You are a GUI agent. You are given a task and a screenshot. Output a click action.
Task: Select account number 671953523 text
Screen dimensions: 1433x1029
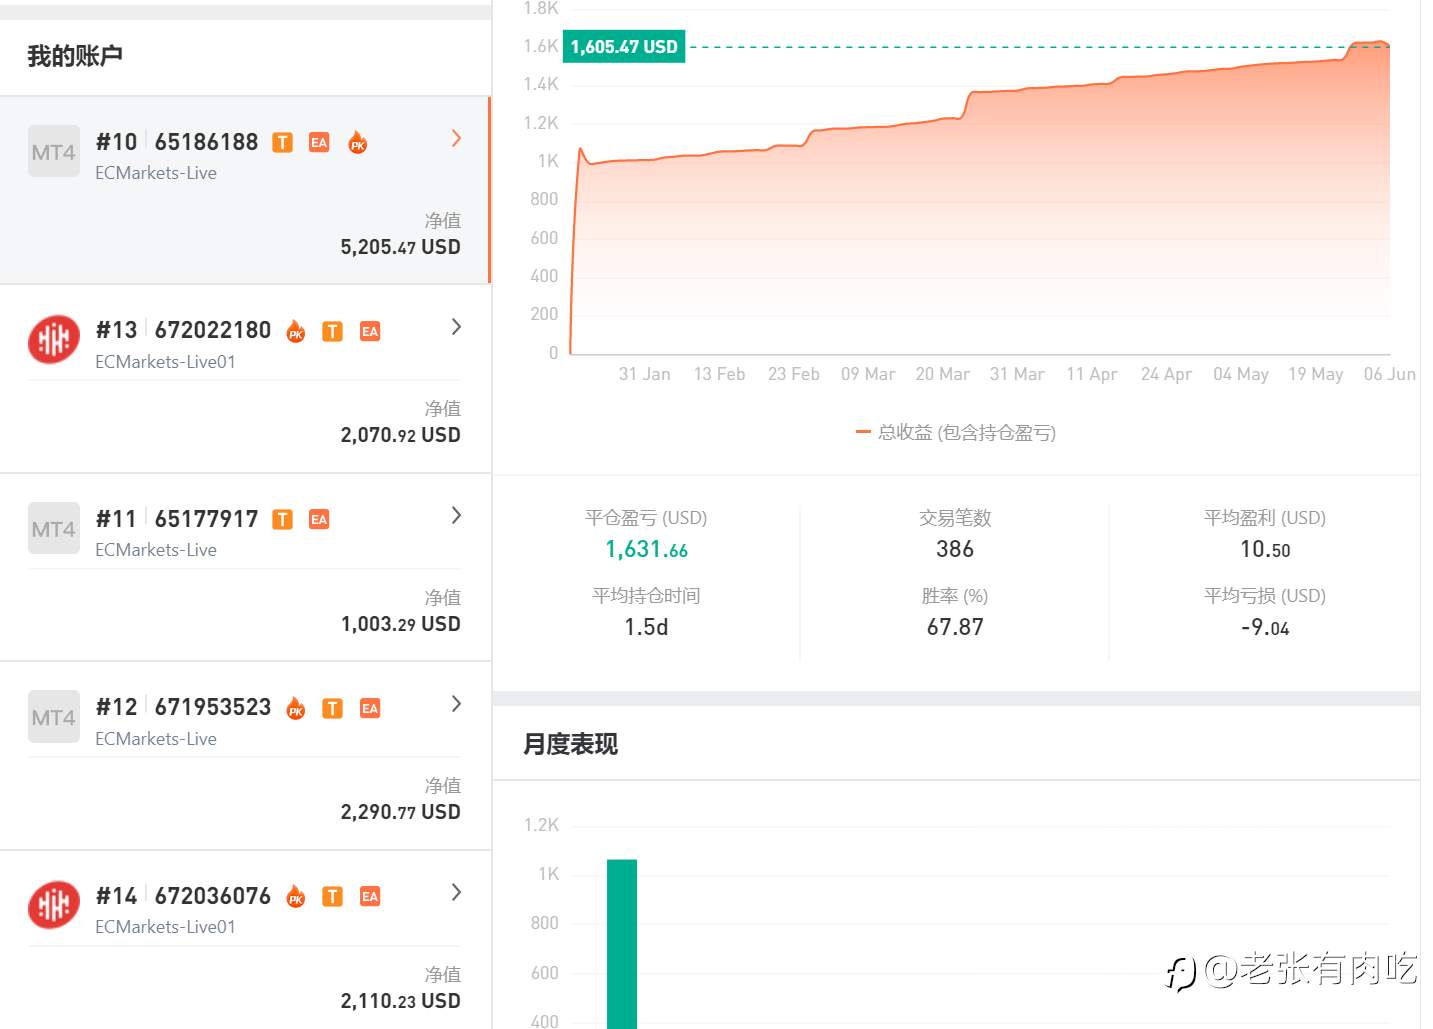[x=213, y=707]
